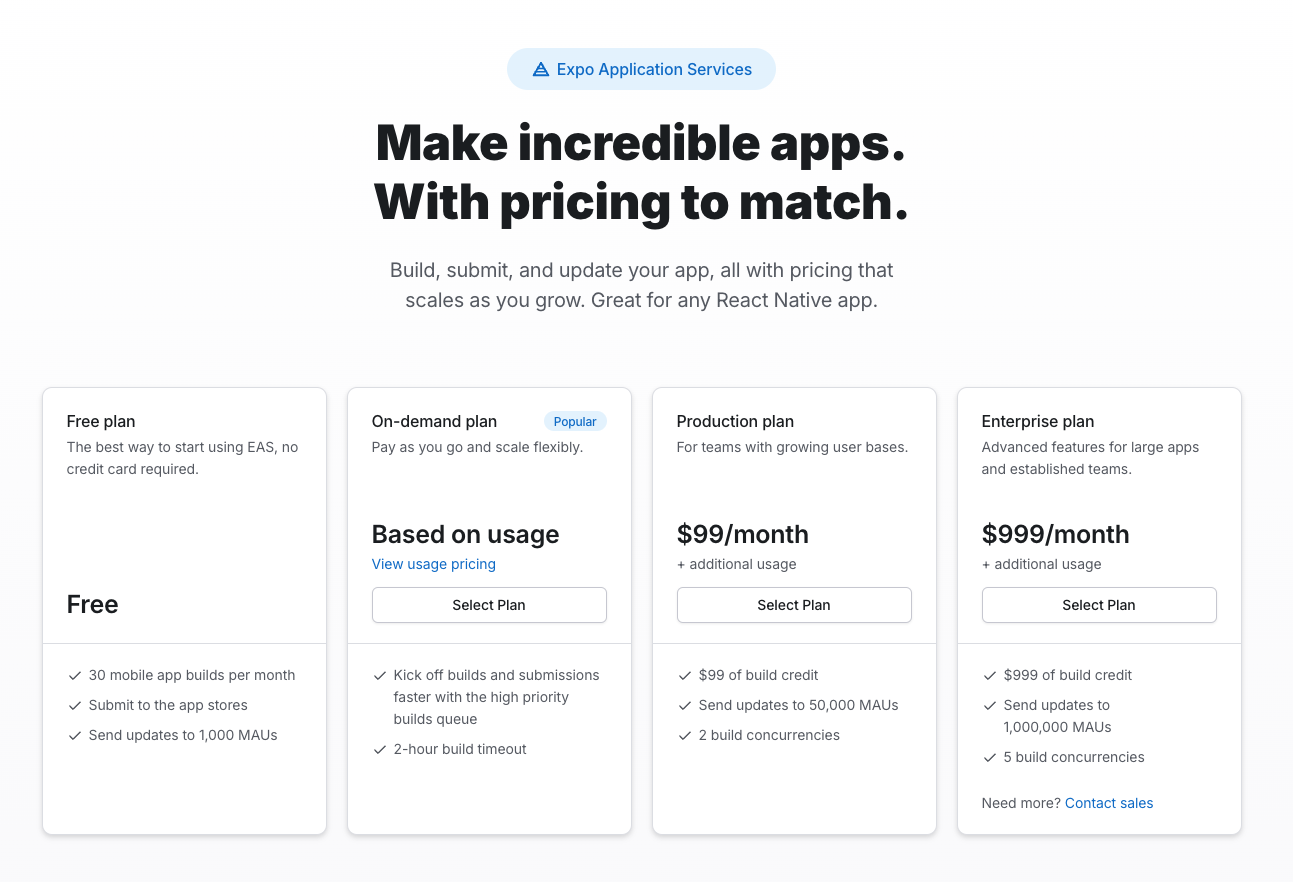Screen dimensions: 1293x882
Task: Click checkmark next to $999 of build credit
Action: (990, 675)
